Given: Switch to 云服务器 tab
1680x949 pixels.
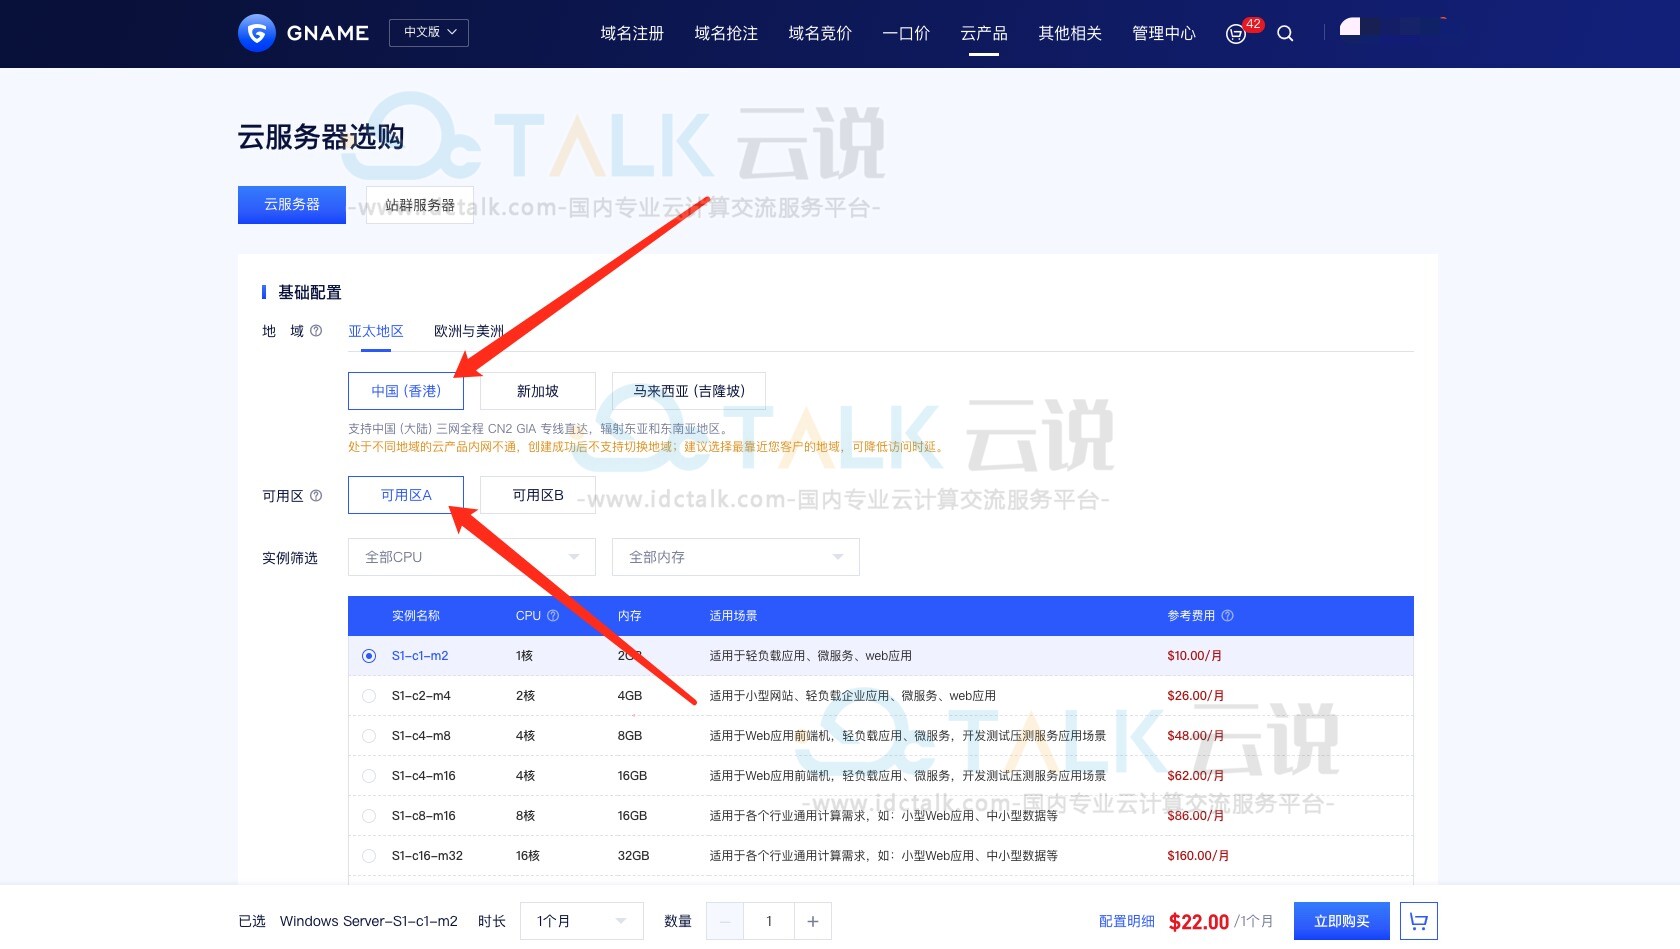Looking at the screenshot, I should tap(292, 205).
